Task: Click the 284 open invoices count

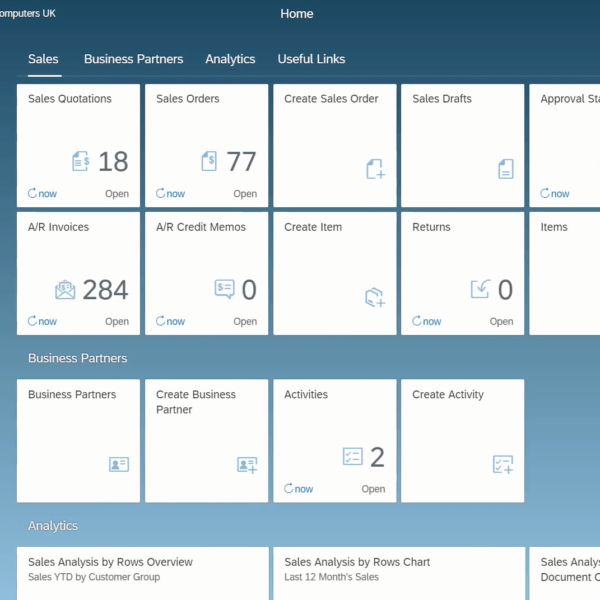Action: click(x=106, y=290)
